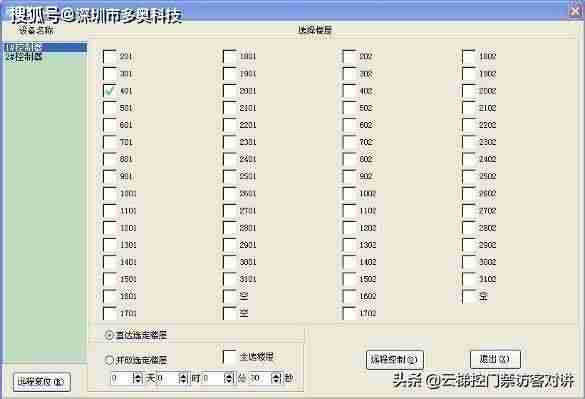Select floor 1501
This screenshot has height=399, width=585.
pos(110,279)
